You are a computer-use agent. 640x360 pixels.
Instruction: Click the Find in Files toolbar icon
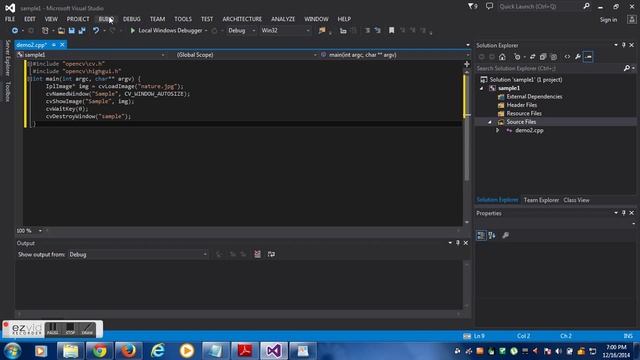[x=322, y=31]
